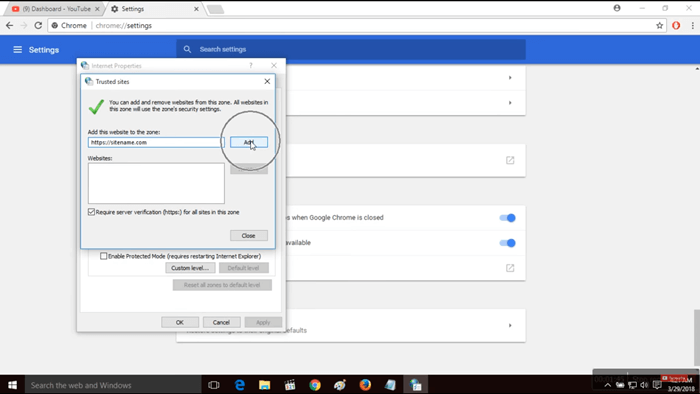The width and height of the screenshot is (700, 394).
Task: Open Task View on the taskbar
Action: coord(214,385)
